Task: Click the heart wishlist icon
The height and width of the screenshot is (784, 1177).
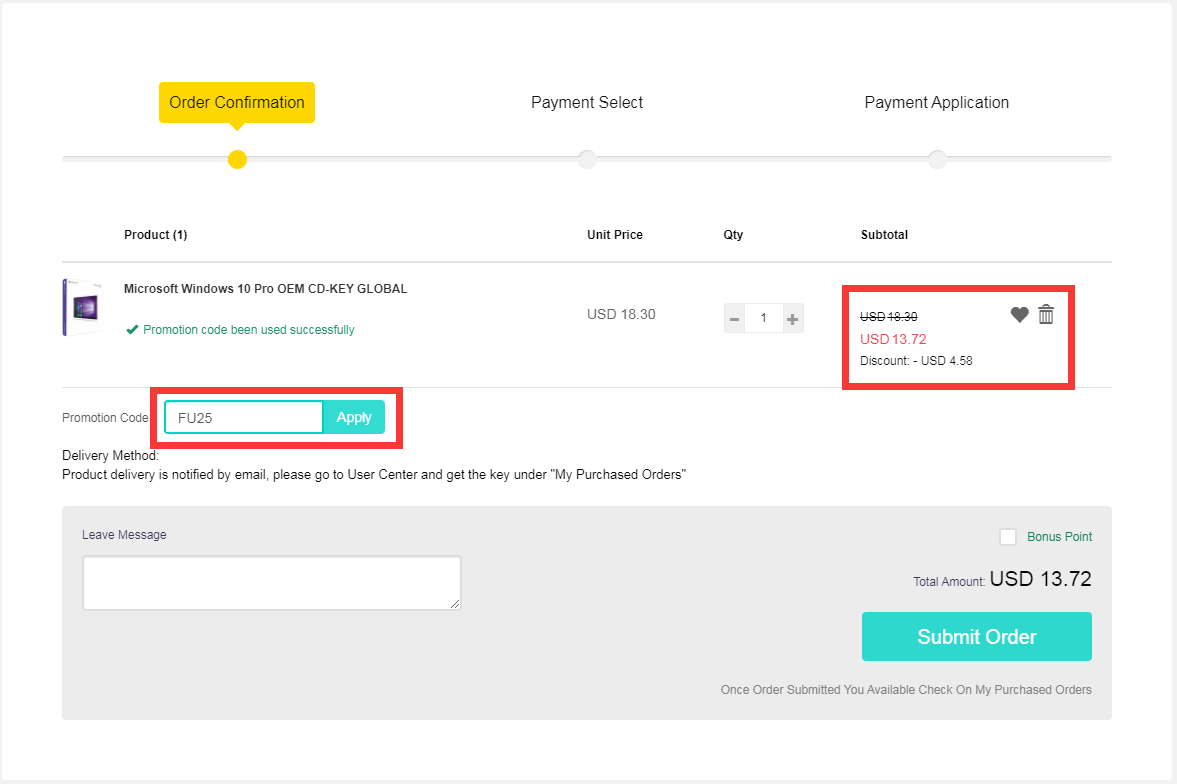Action: tap(1019, 315)
